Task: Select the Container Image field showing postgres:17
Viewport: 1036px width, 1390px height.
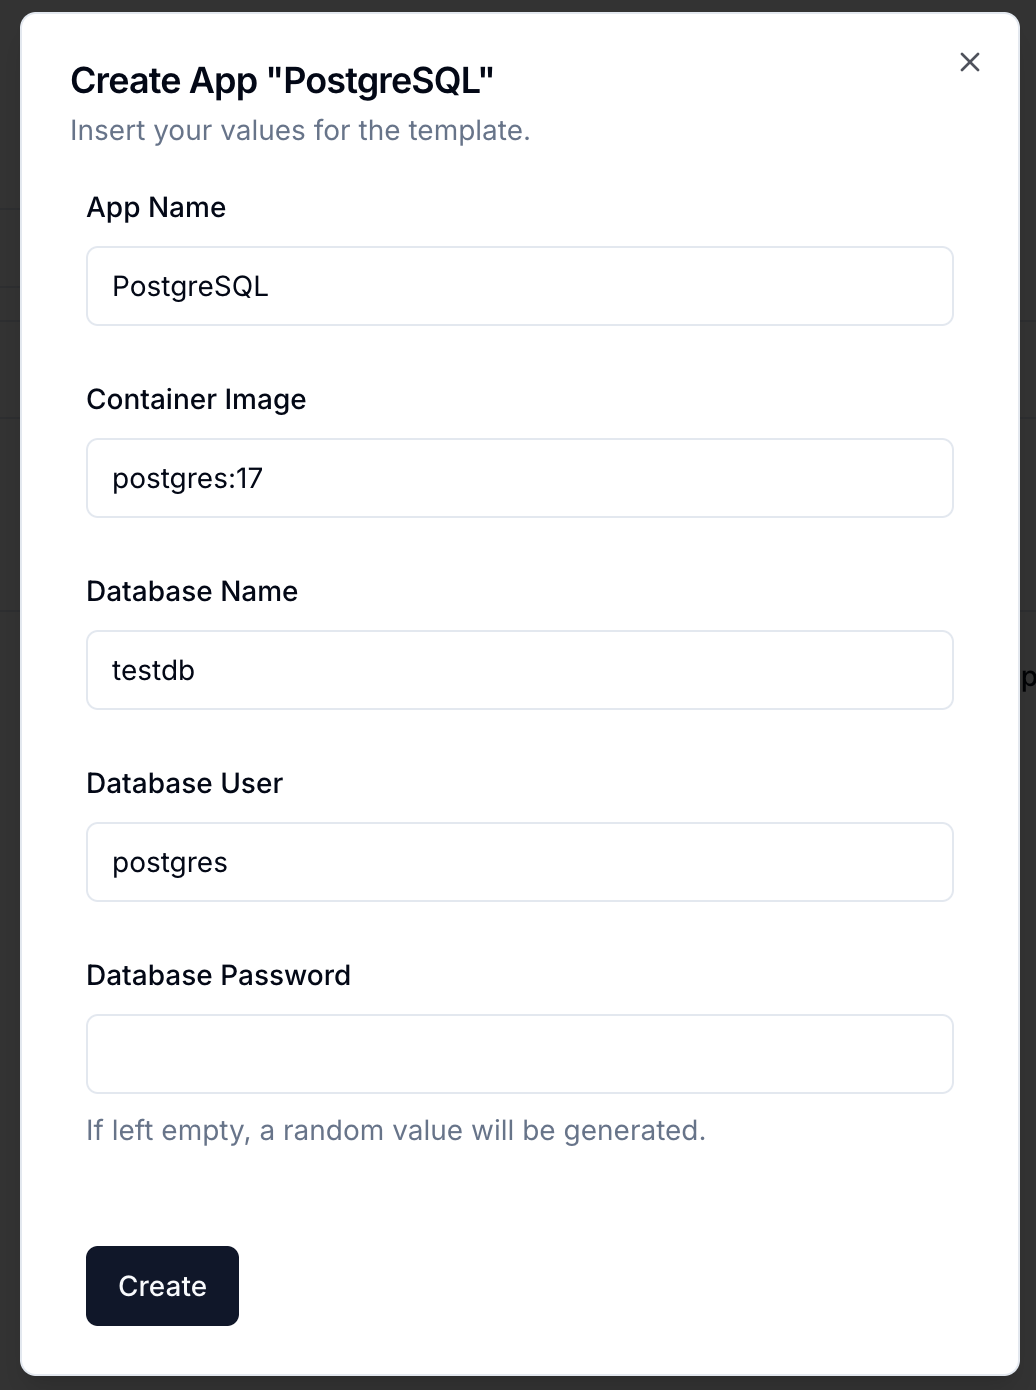Action: 519,478
